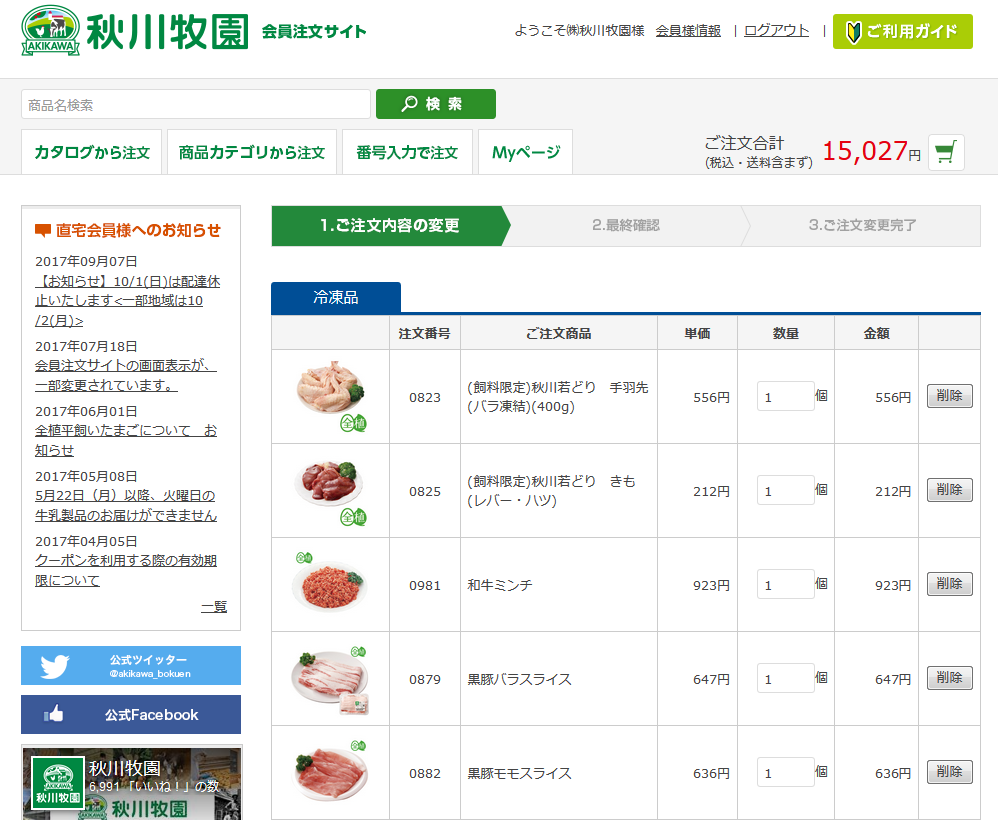Screen dimensions: 998x820
Task: Edit quantity for item 0825
Action: (x=785, y=490)
